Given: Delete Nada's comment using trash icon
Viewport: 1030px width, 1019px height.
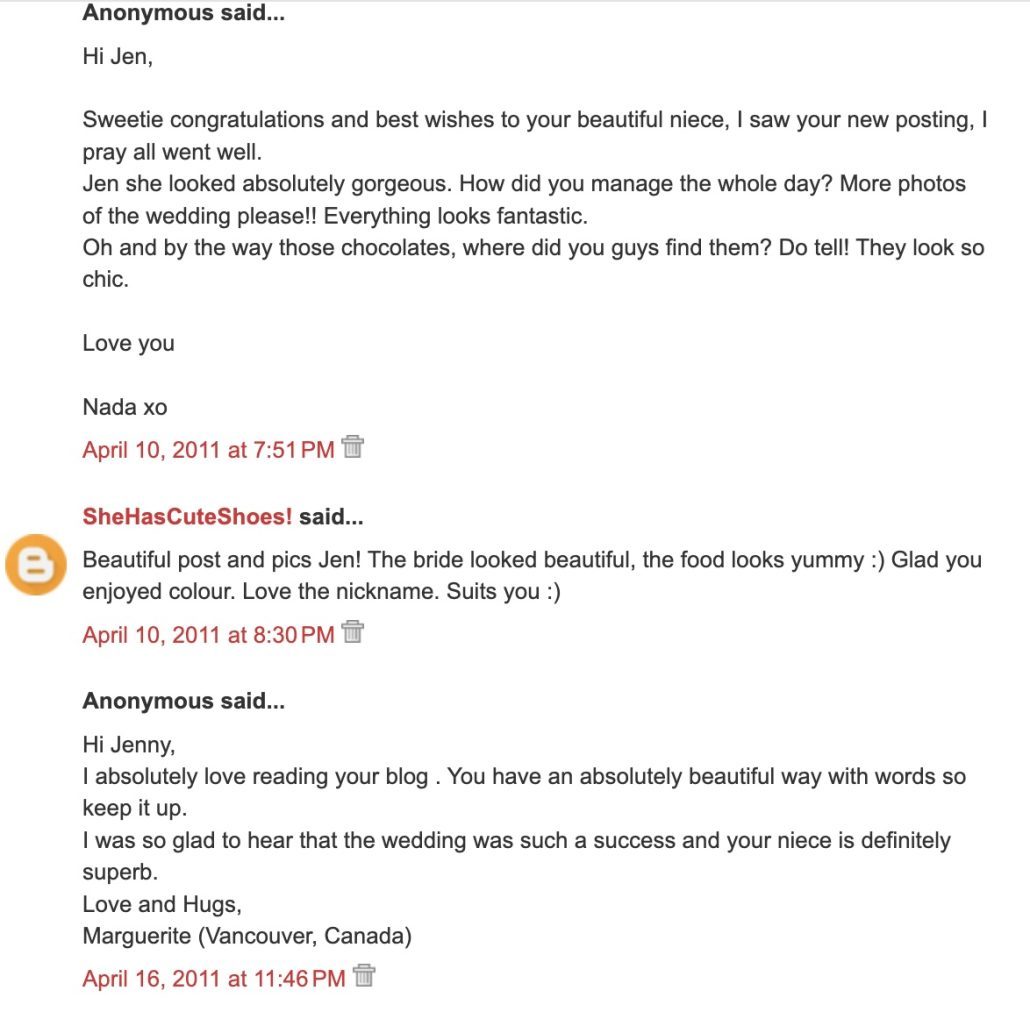Looking at the screenshot, I should (352, 447).
